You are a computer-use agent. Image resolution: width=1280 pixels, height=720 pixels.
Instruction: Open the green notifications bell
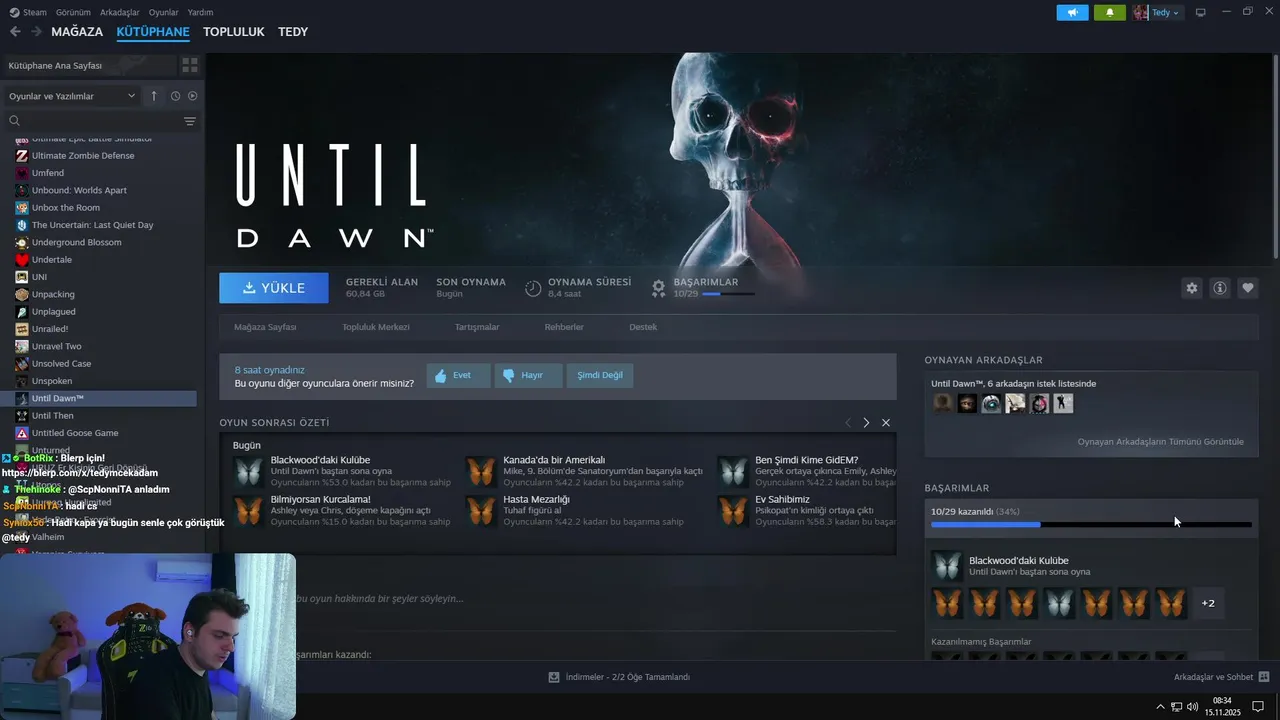[1110, 12]
